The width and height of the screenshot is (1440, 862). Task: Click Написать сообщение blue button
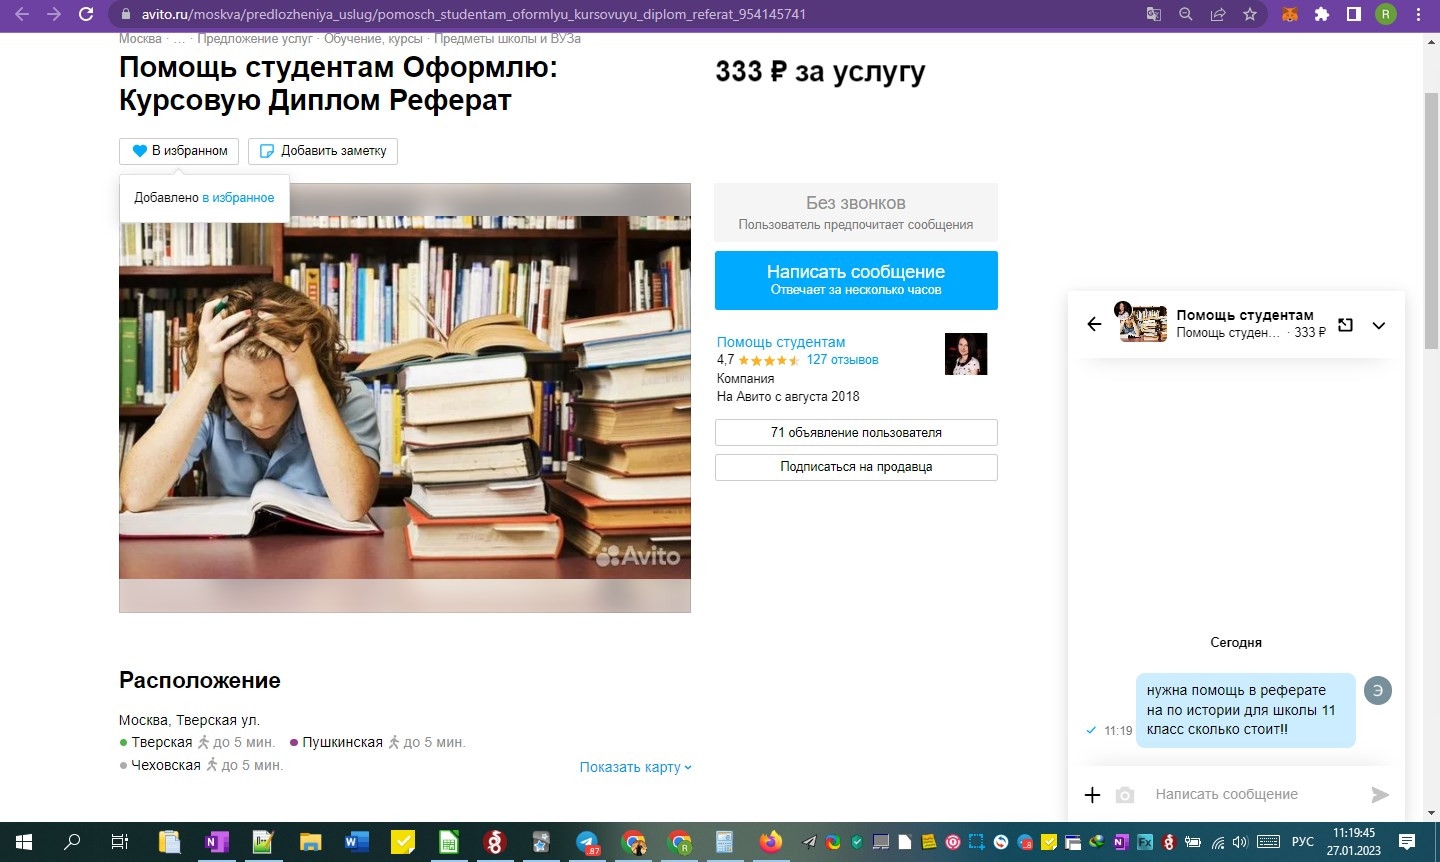click(x=856, y=280)
